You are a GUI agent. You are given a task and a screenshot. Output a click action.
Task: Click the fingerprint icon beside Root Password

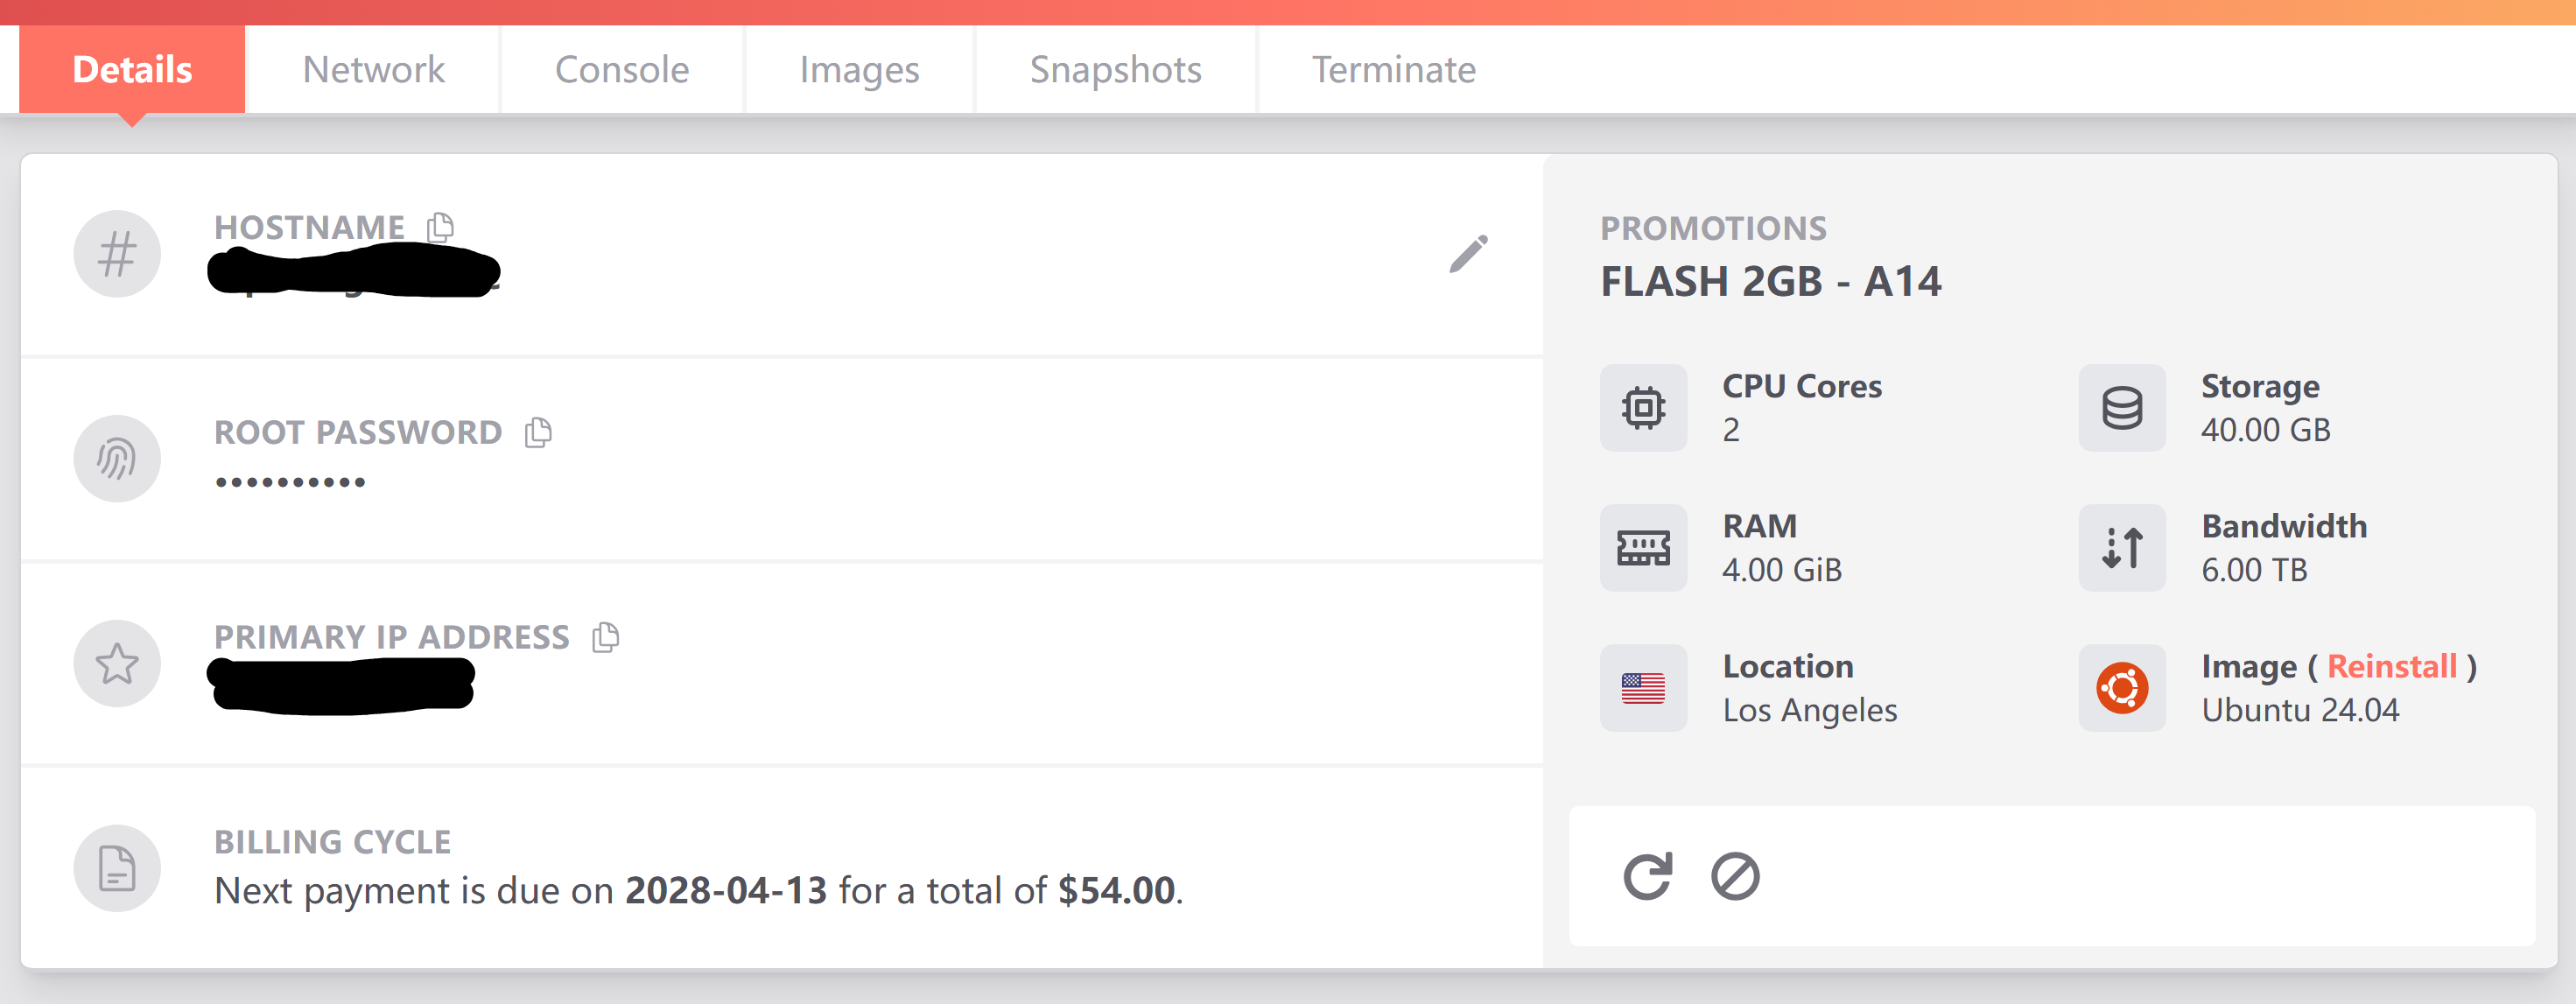[117, 459]
